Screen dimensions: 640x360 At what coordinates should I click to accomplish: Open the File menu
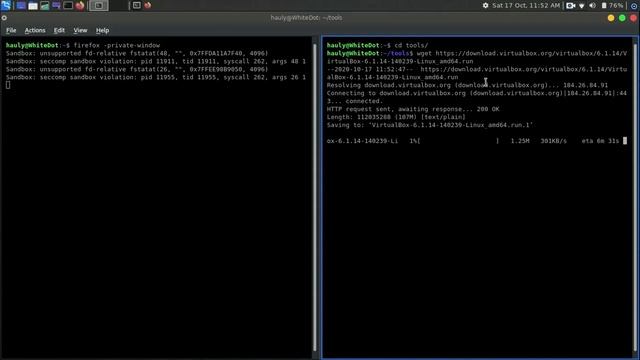point(11,30)
